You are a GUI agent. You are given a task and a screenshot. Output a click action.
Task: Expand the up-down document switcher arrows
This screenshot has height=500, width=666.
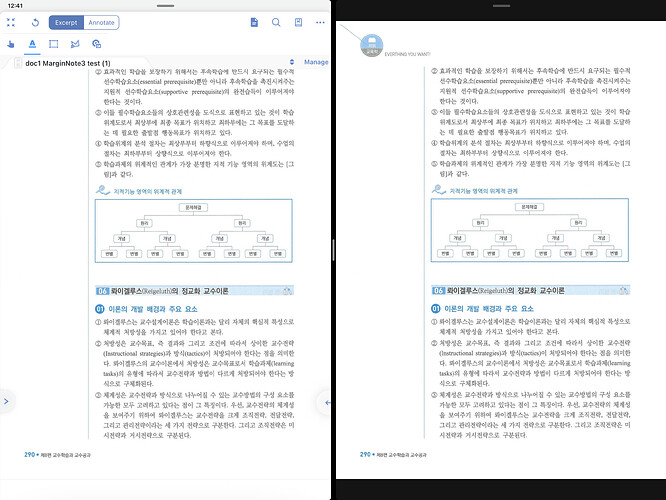click(x=292, y=62)
